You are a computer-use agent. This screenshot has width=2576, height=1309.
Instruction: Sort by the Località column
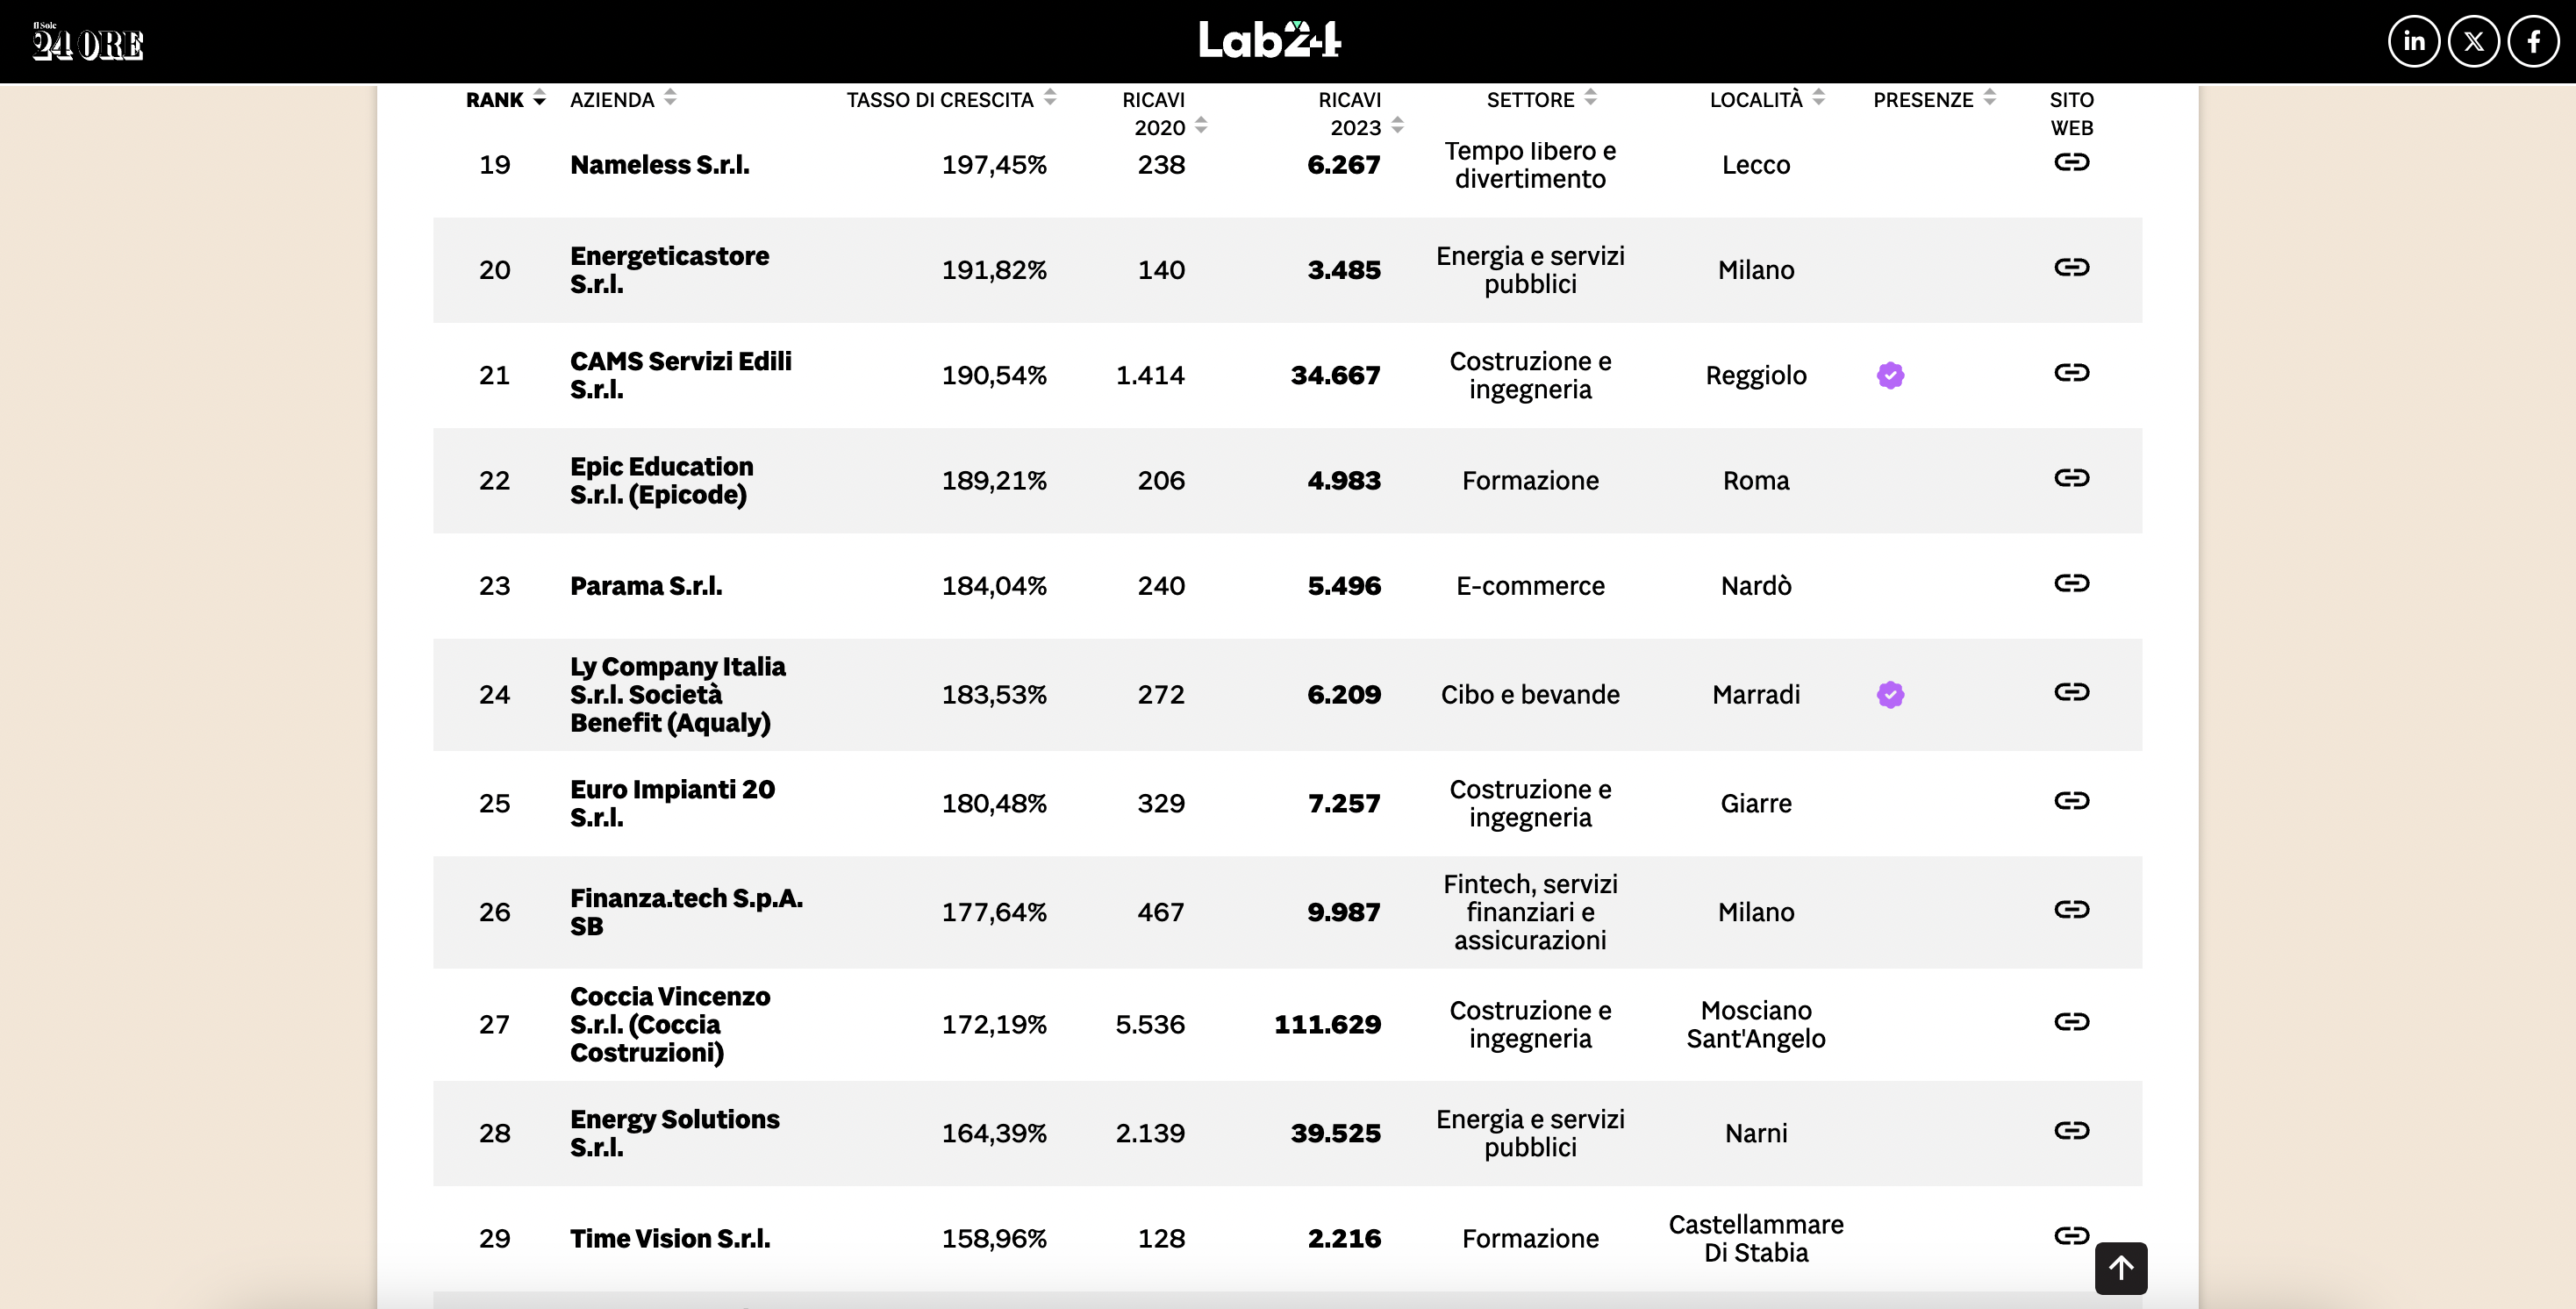pos(1767,99)
